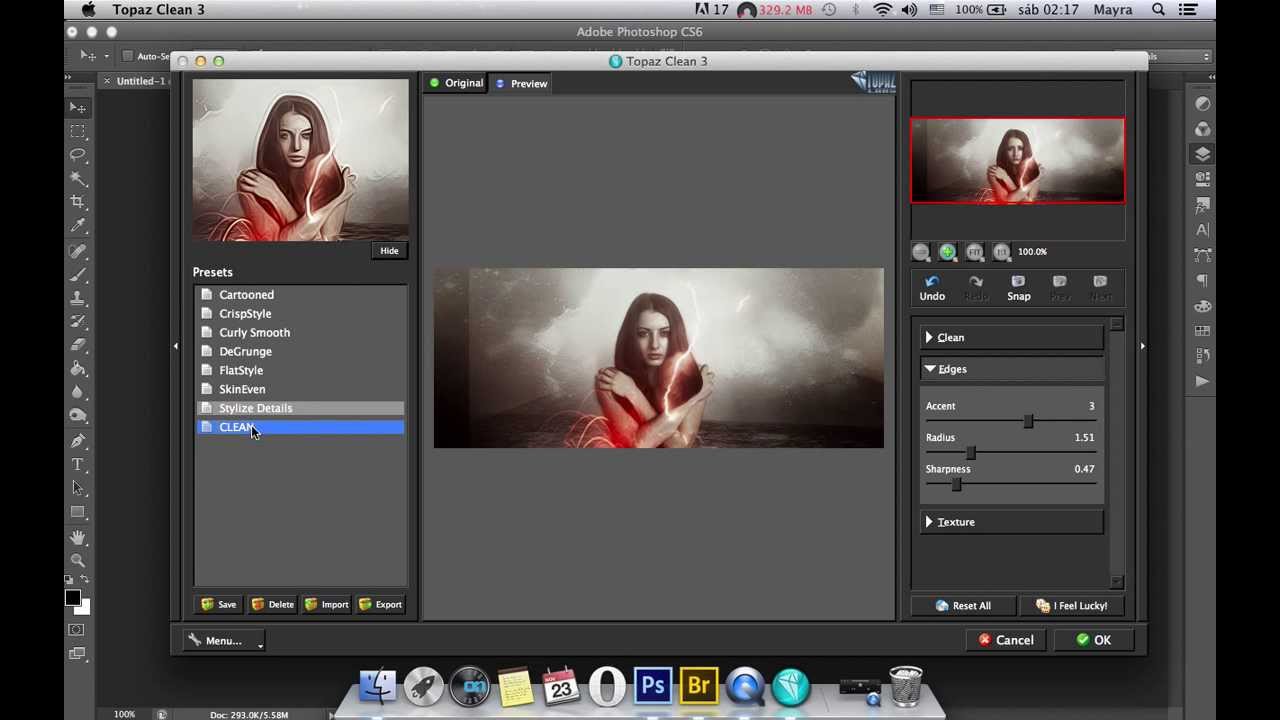This screenshot has width=1280, height=720.
Task: Collapse right settings panel arrow
Action: tap(1142, 346)
